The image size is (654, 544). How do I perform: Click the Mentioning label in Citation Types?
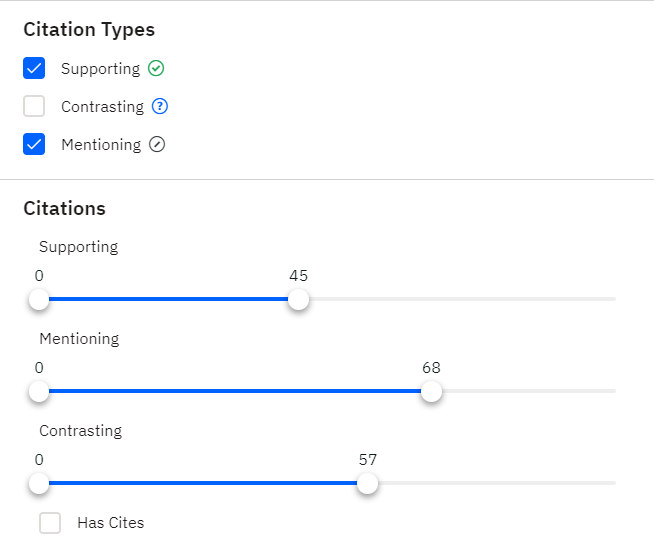coord(101,145)
